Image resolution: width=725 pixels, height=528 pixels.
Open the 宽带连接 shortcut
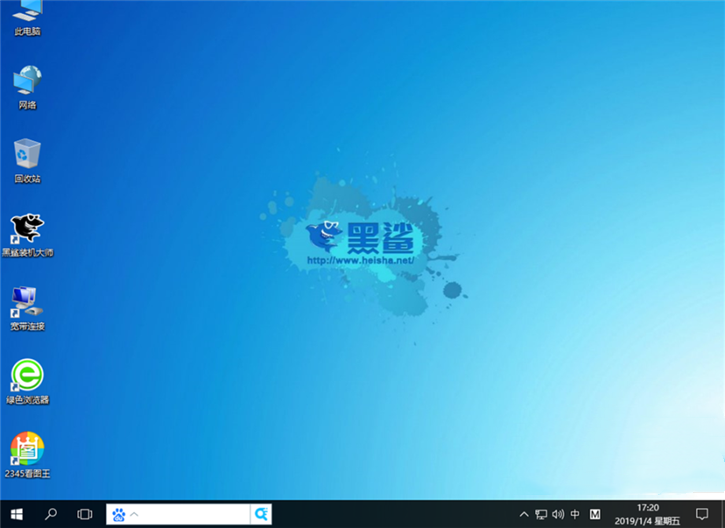coord(27,304)
